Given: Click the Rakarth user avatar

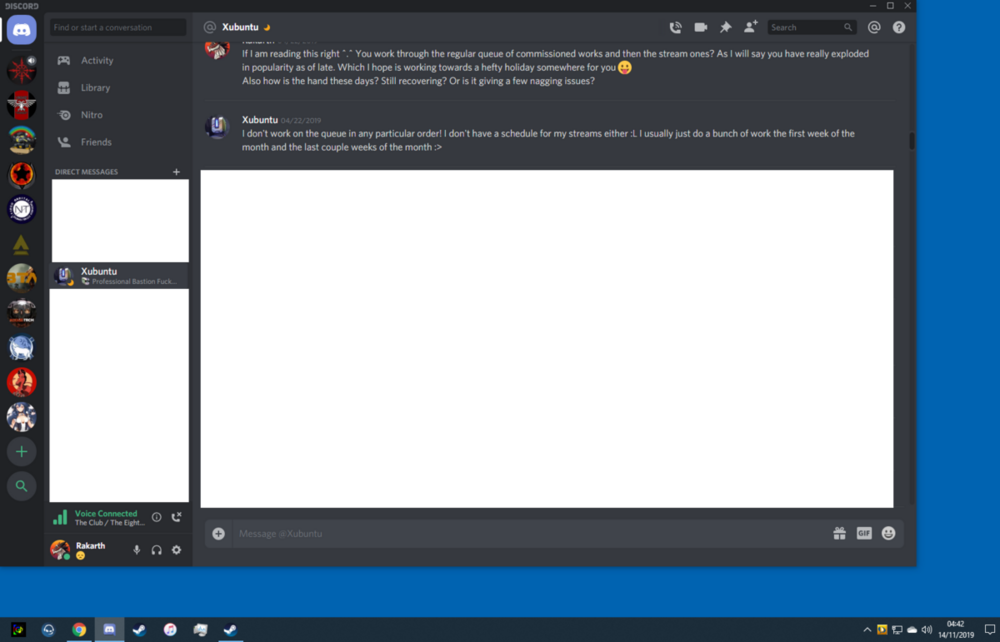Looking at the screenshot, I should tap(60, 550).
